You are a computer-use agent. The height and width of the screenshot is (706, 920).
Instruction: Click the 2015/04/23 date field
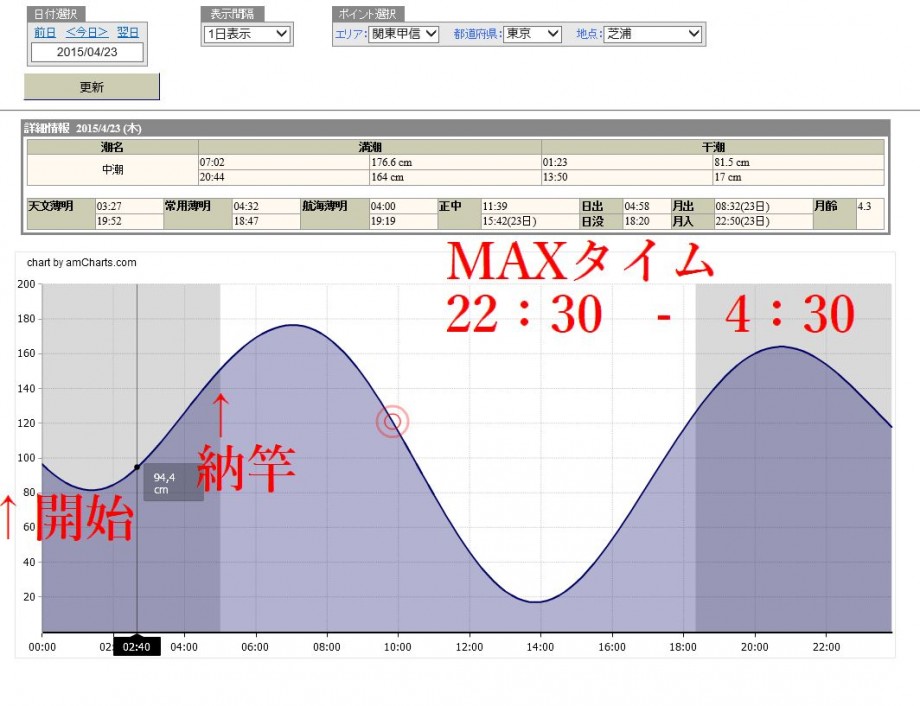click(86, 52)
